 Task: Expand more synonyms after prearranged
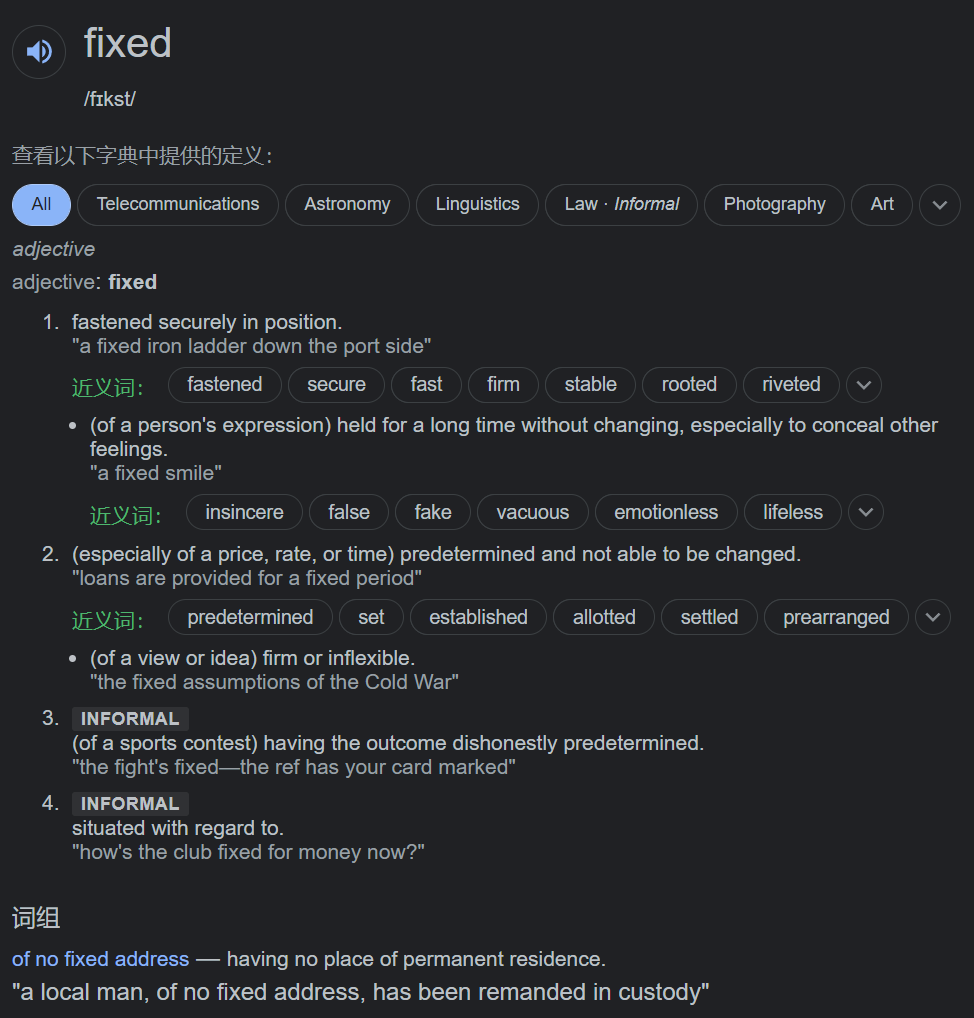[x=933, y=617]
